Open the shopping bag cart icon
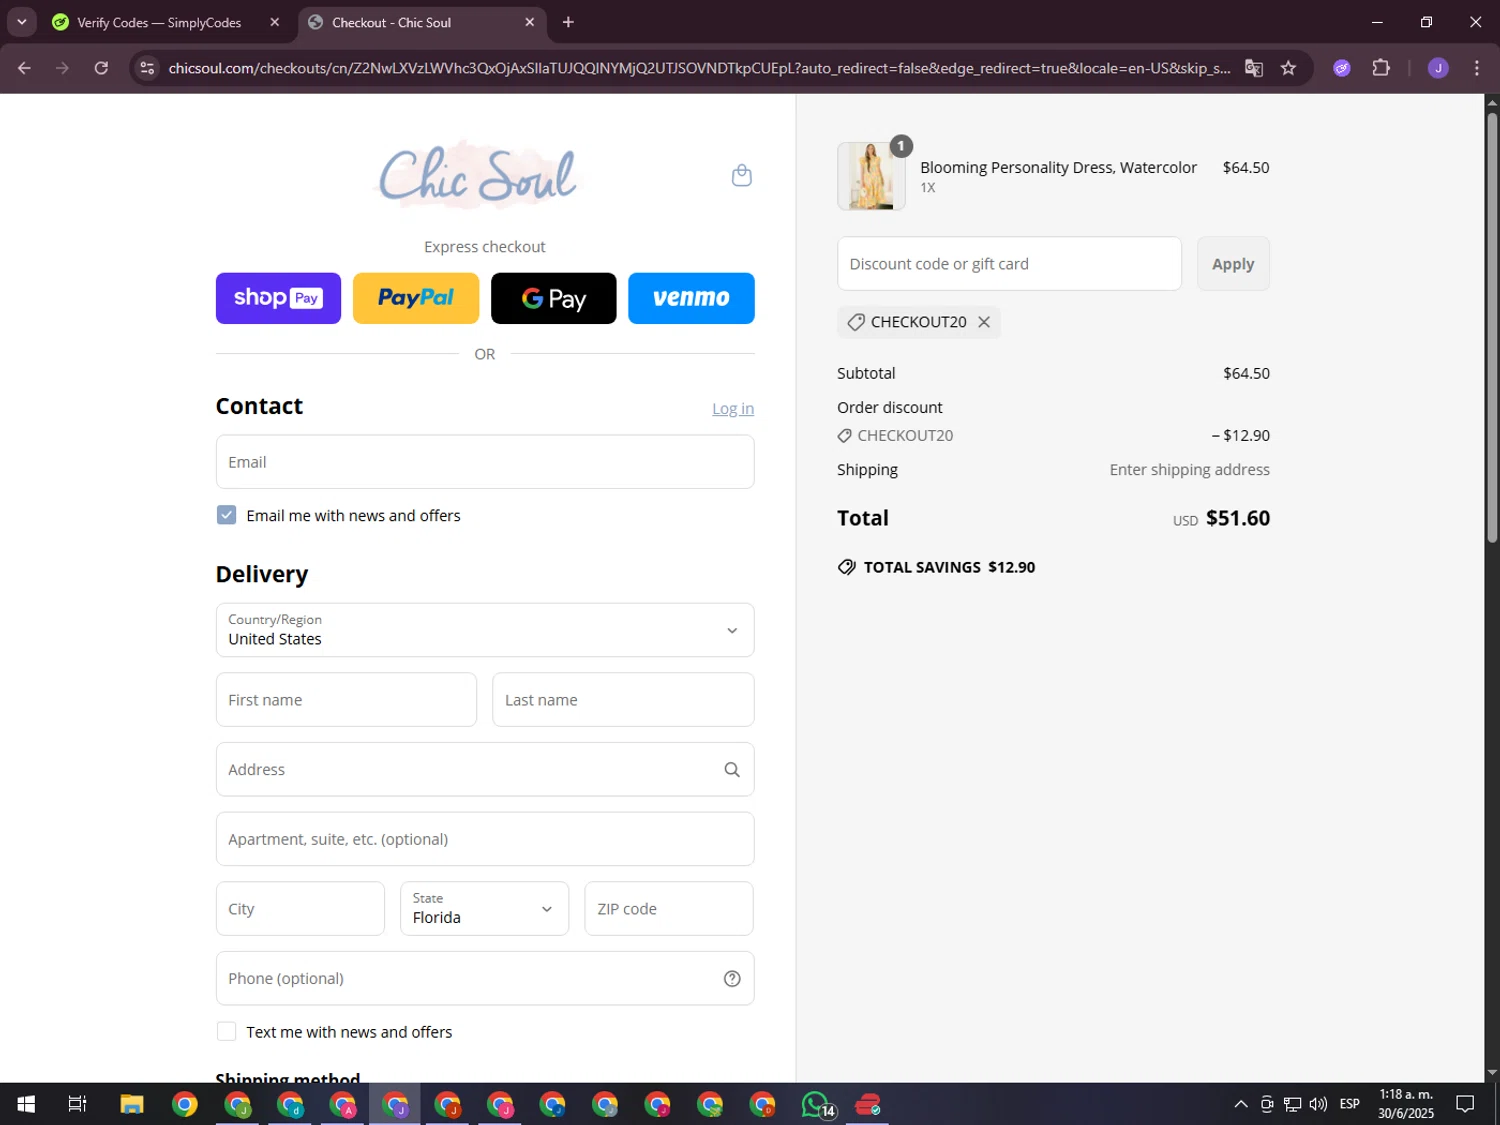The height and width of the screenshot is (1125, 1500). [741, 176]
